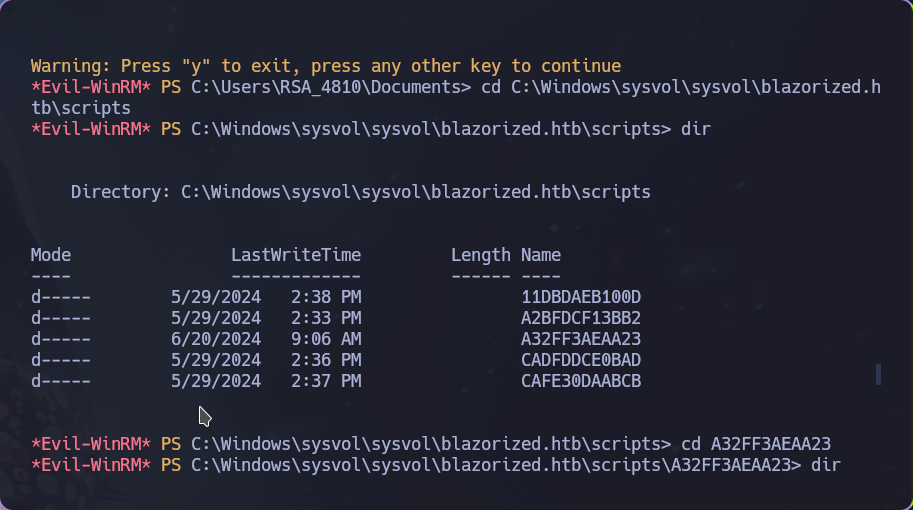Click the first red Evil-WinRM prompt label
The height and width of the screenshot is (510, 913).
90,87
